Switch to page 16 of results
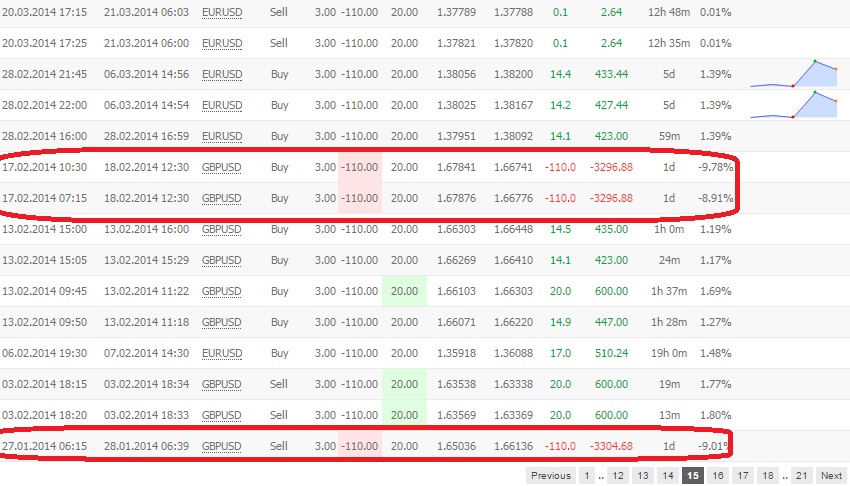 717,475
